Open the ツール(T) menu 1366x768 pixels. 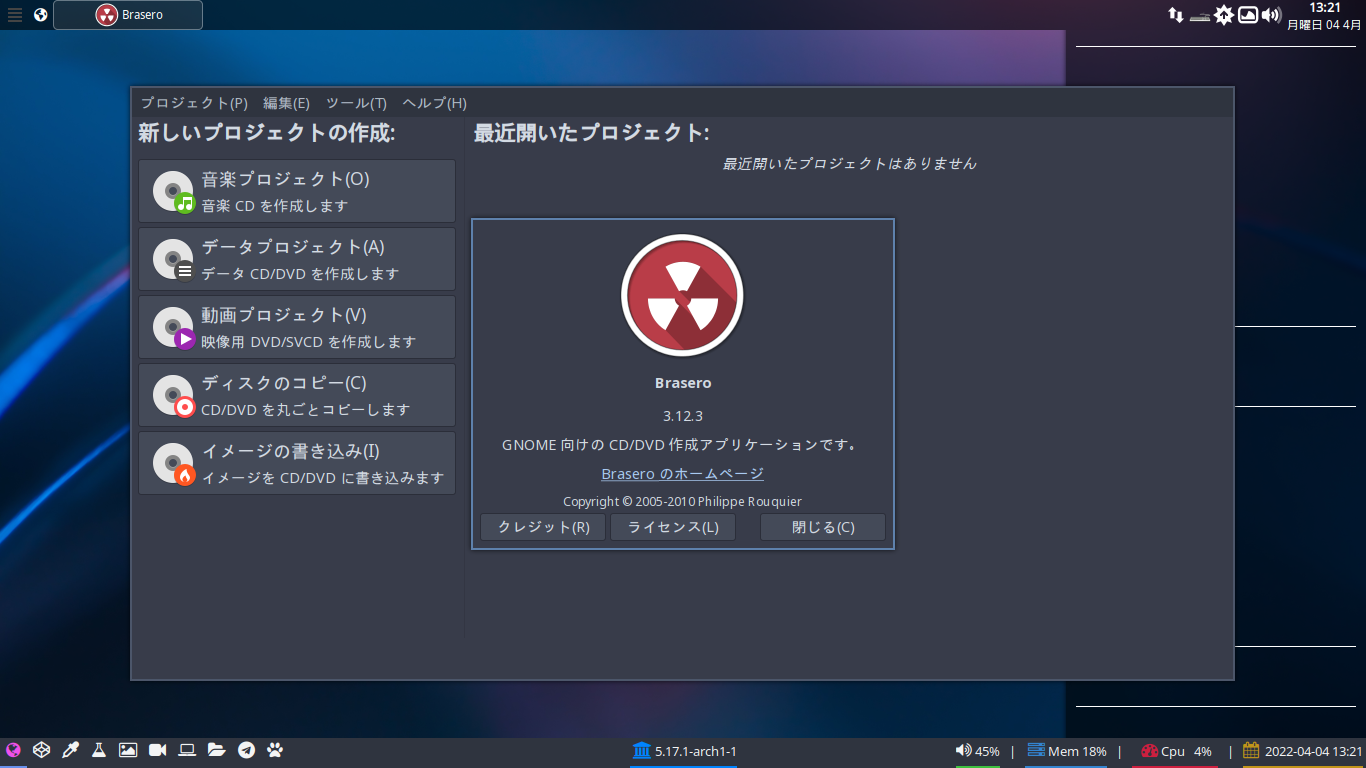(x=356, y=103)
